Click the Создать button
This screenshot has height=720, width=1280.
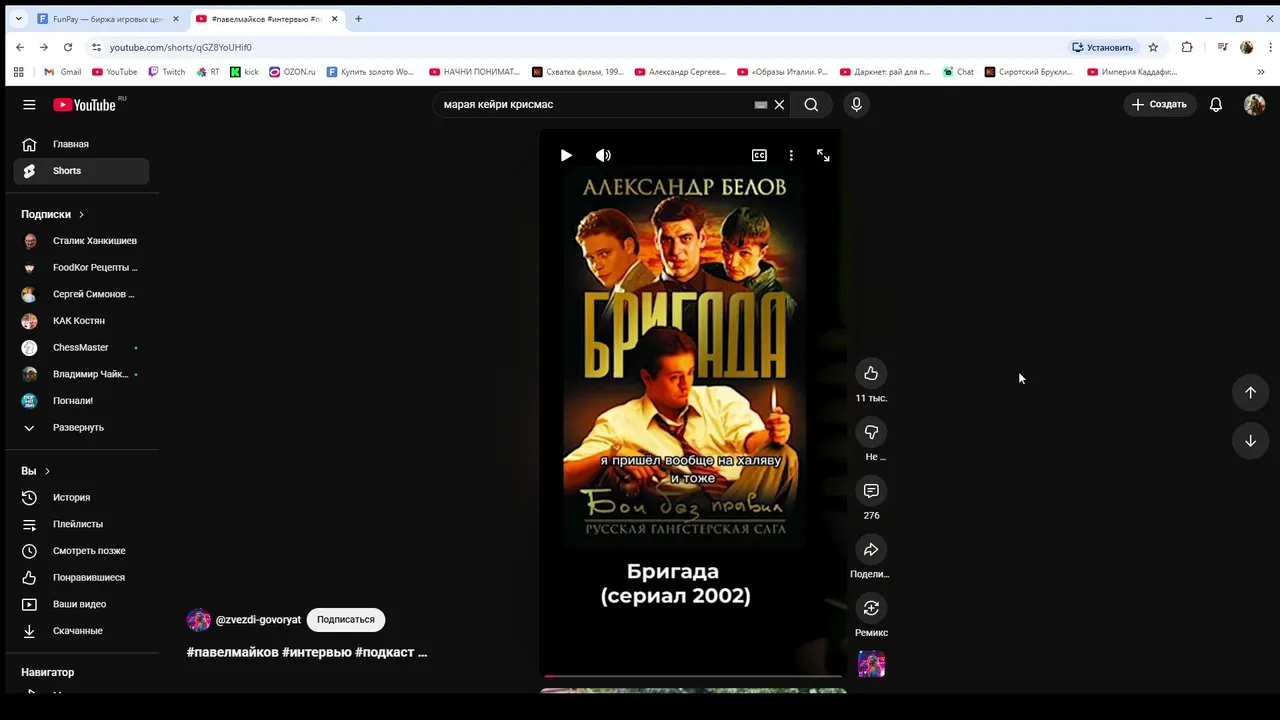pyautogui.click(x=1159, y=104)
